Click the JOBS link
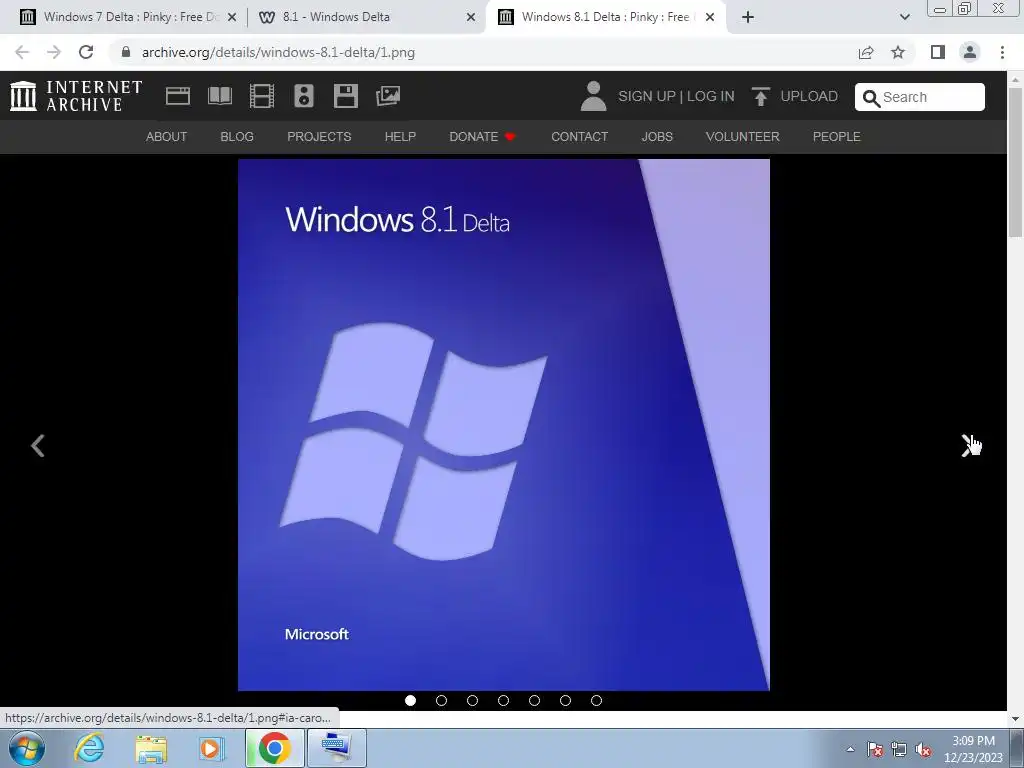The width and height of the screenshot is (1024, 768). (x=657, y=136)
